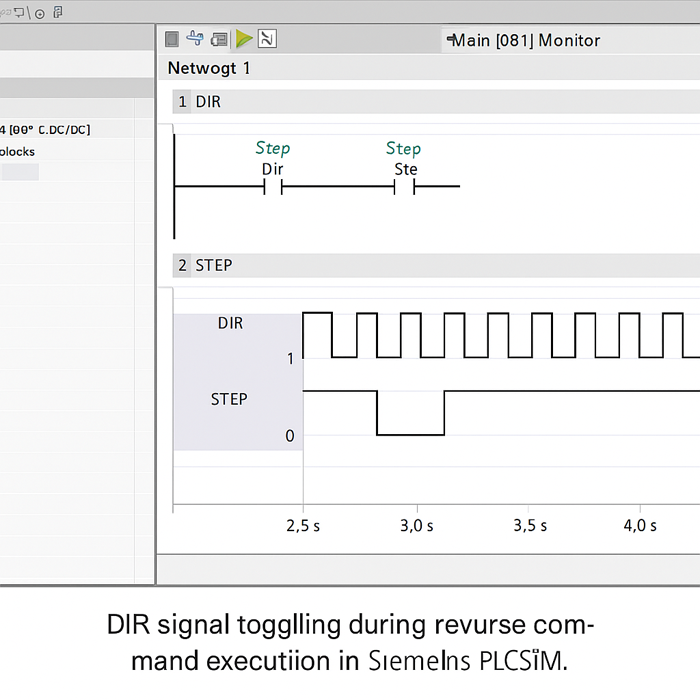Screen dimensions: 700x700
Task: Select the blocks tree item in left panel
Action: 18,151
